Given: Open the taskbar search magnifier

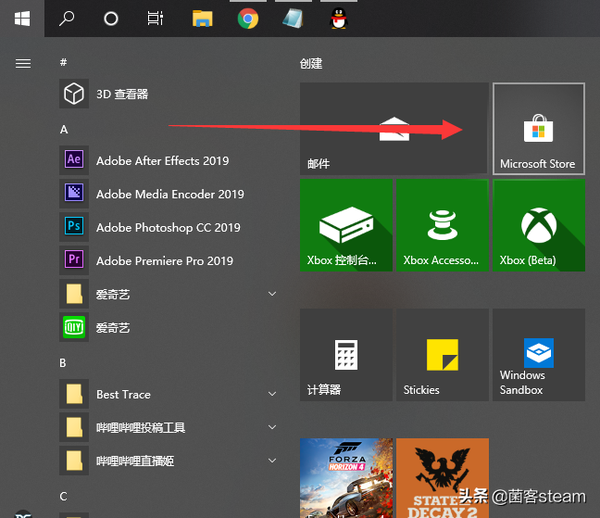Looking at the screenshot, I should 67,18.
